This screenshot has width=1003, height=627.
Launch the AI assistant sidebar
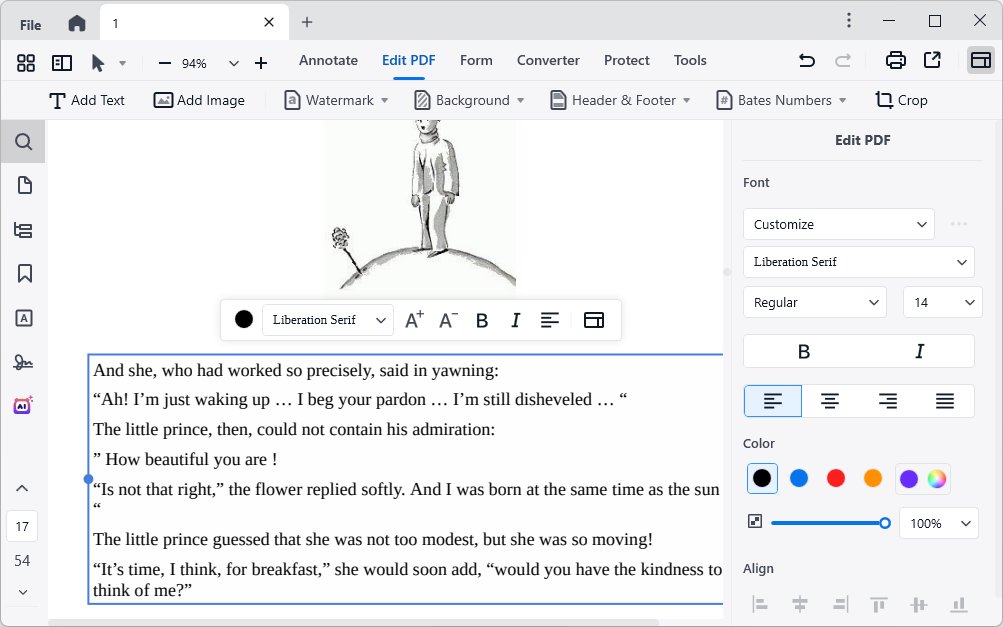(x=22, y=405)
